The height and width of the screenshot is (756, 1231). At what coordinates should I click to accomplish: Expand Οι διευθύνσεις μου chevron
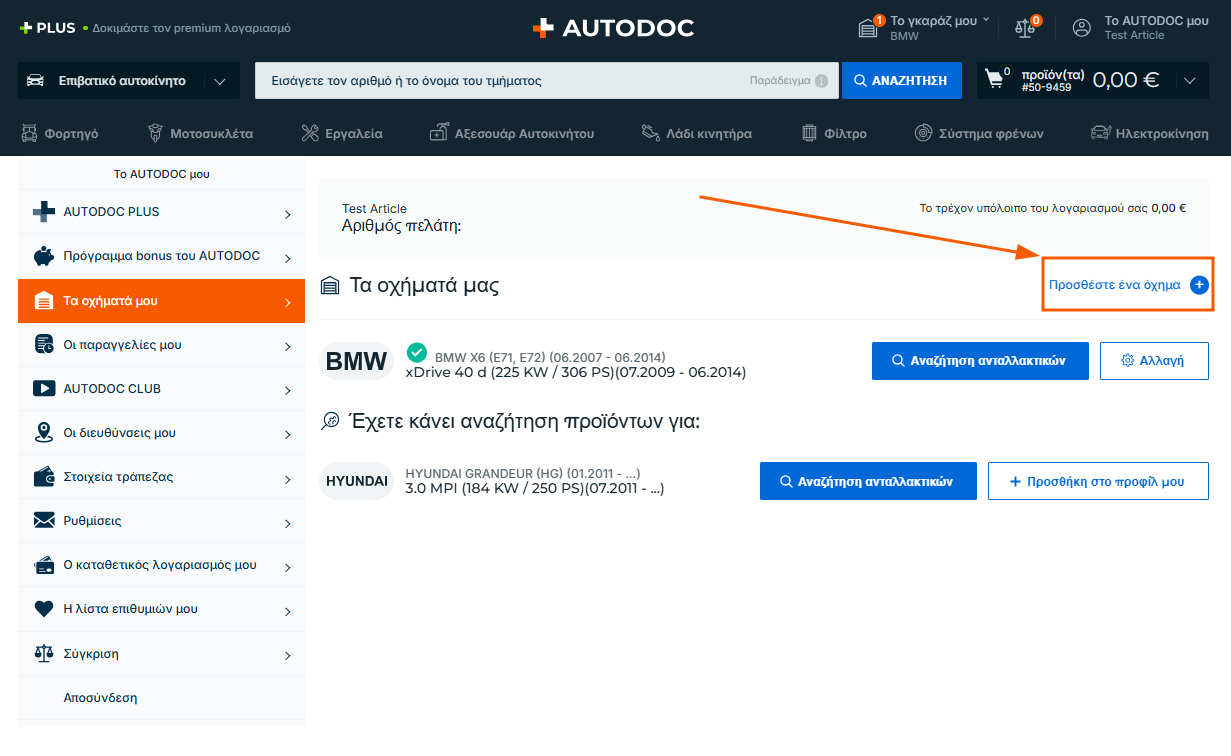point(287,435)
